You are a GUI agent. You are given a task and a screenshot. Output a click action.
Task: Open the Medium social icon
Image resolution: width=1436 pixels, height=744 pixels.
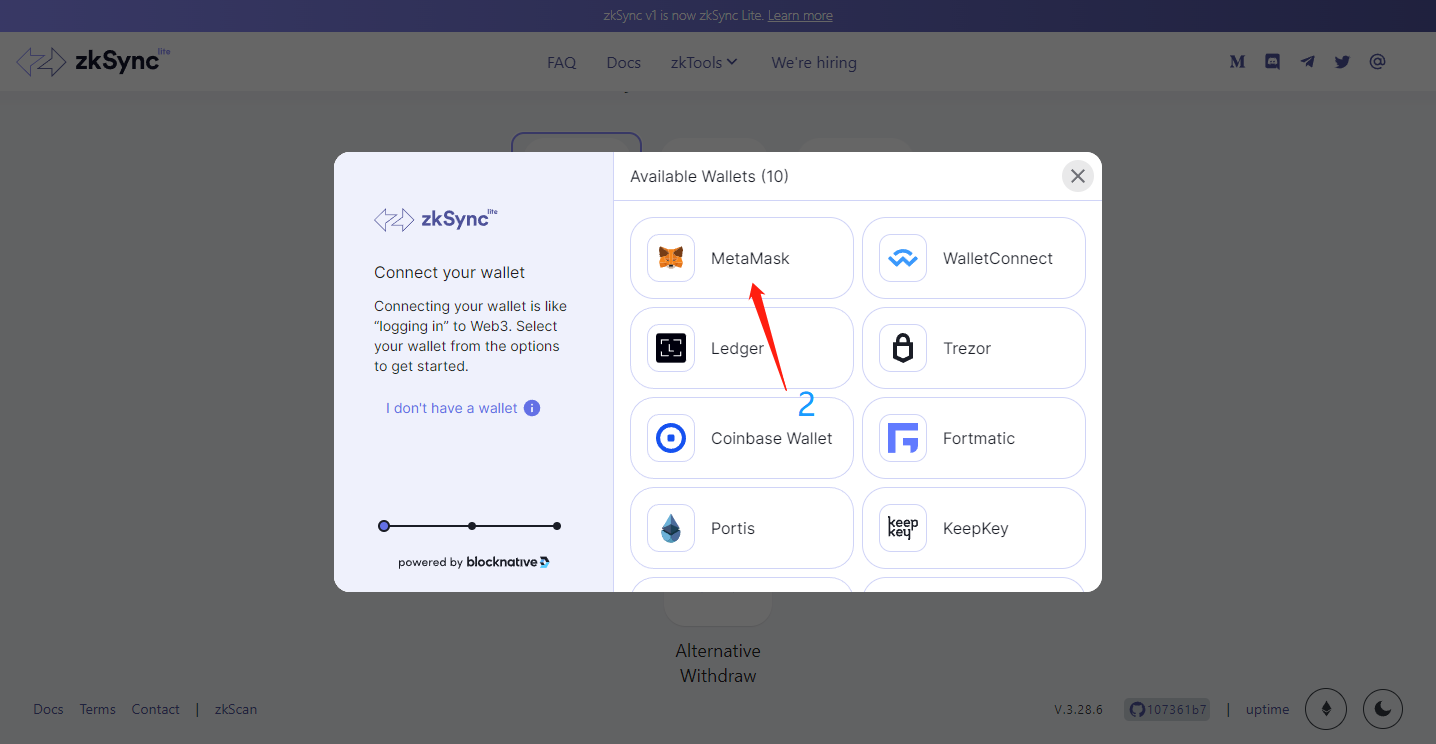(x=1237, y=62)
